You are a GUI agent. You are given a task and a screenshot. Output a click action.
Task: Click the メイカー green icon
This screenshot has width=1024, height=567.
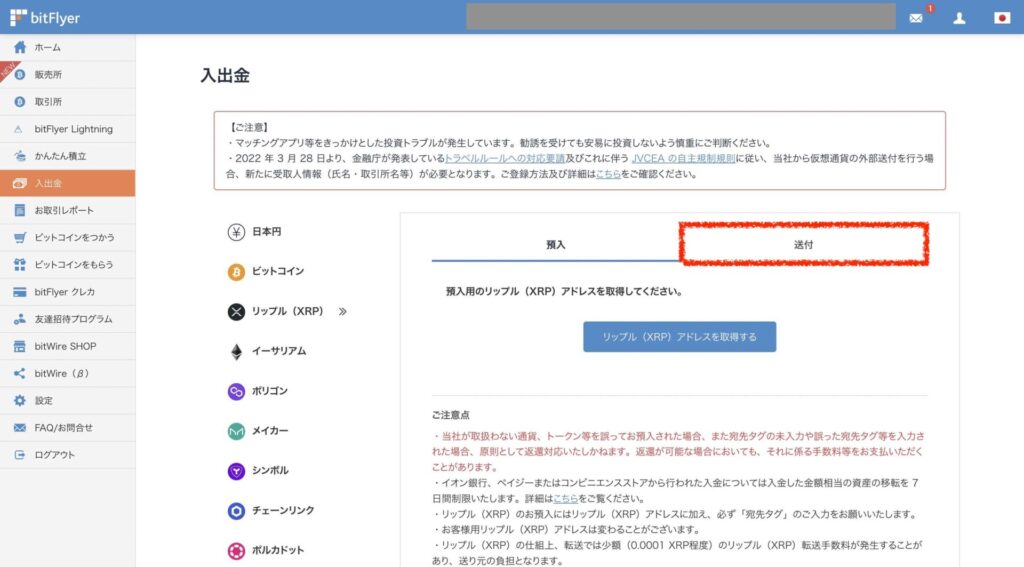236,431
